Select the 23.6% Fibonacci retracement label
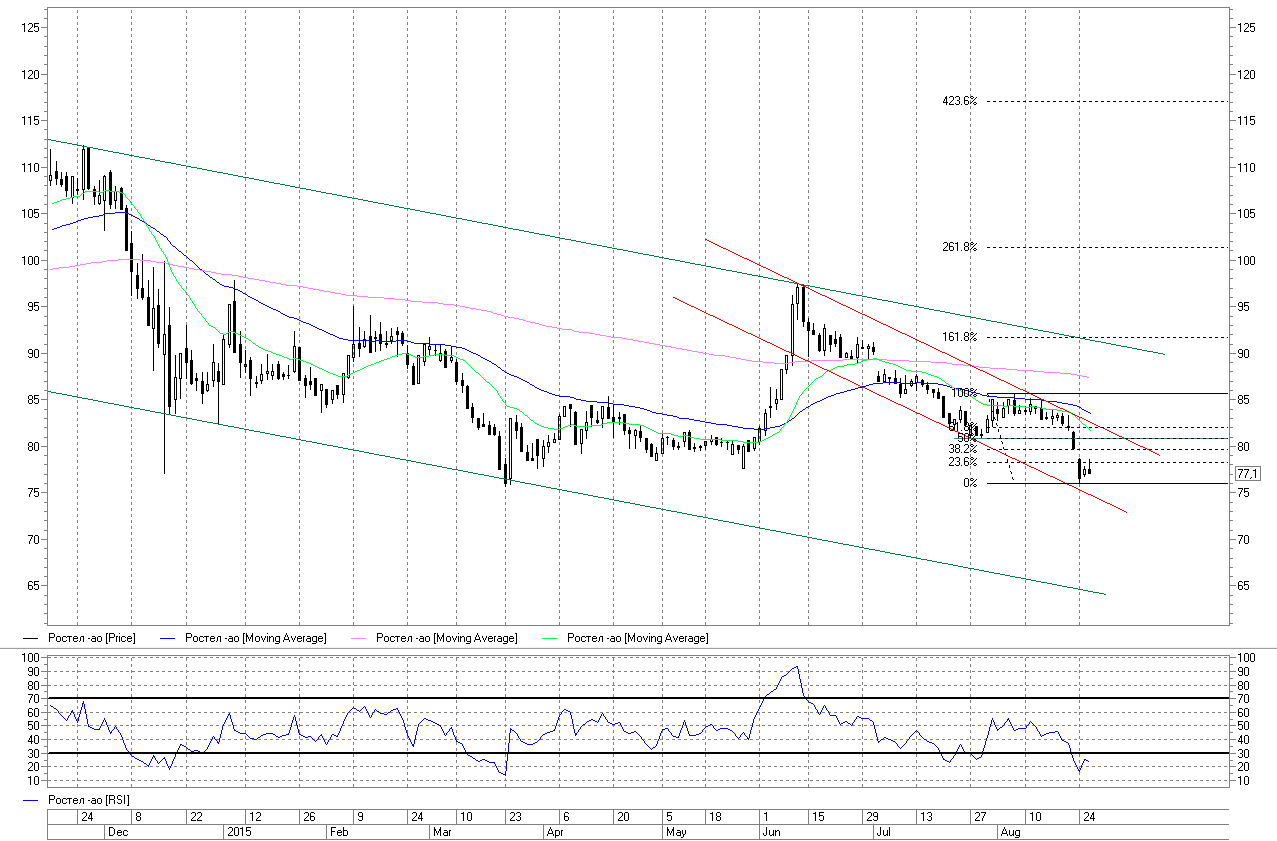 (x=962, y=463)
